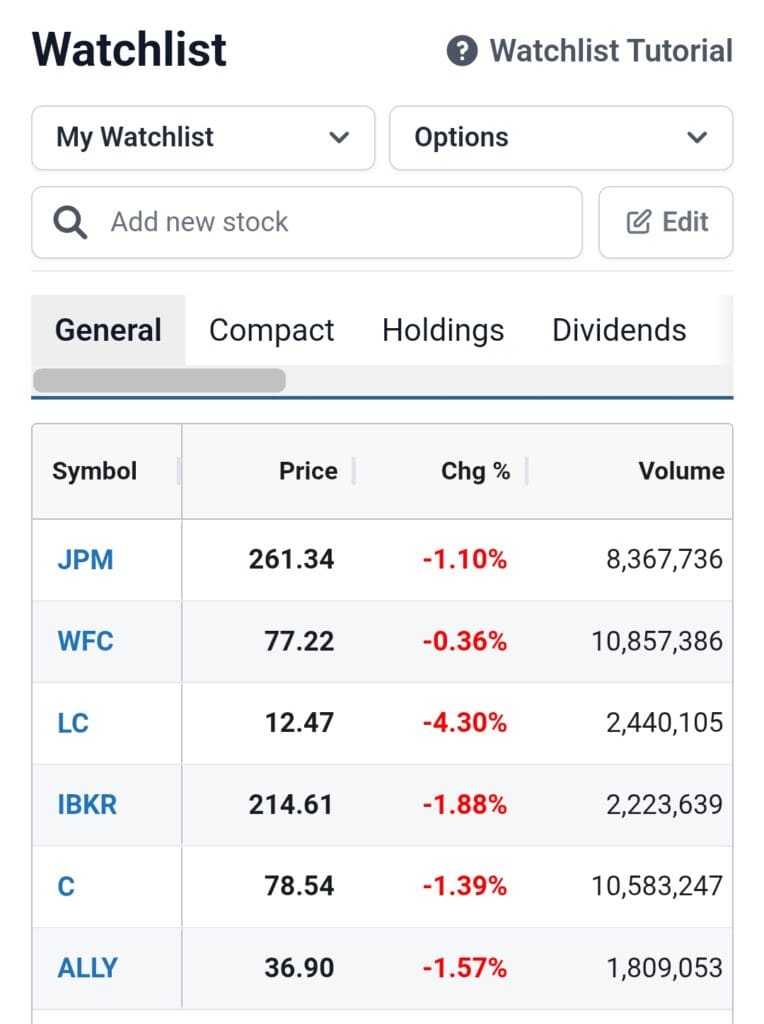
Task: Open the Dividends tab
Action: pos(619,330)
